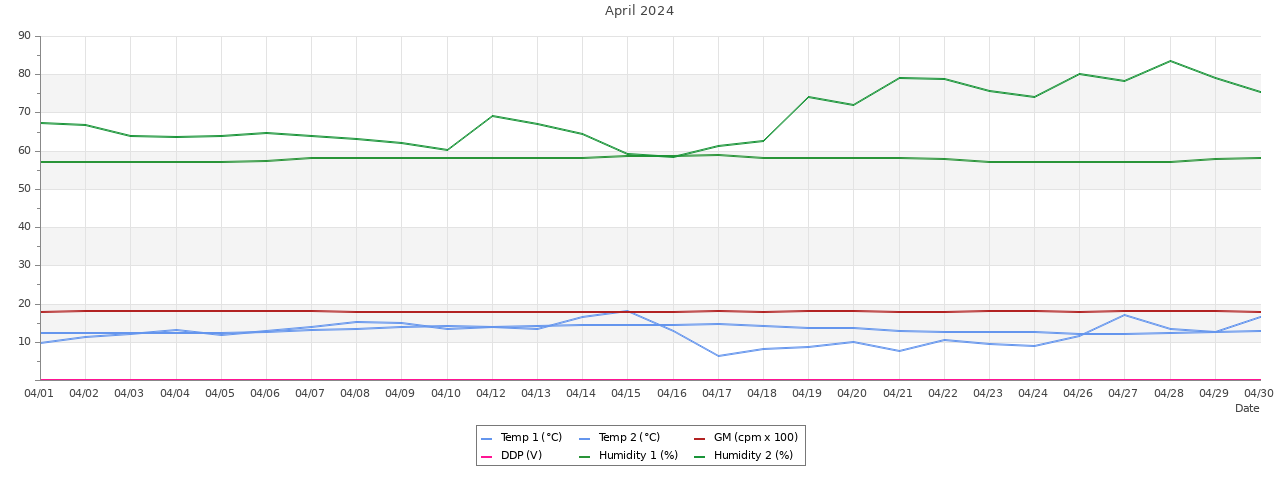Viewport: 1280px width, 500px height.
Task: Toggle the Temp 2 (°C) series label
Action: [x=629, y=438]
